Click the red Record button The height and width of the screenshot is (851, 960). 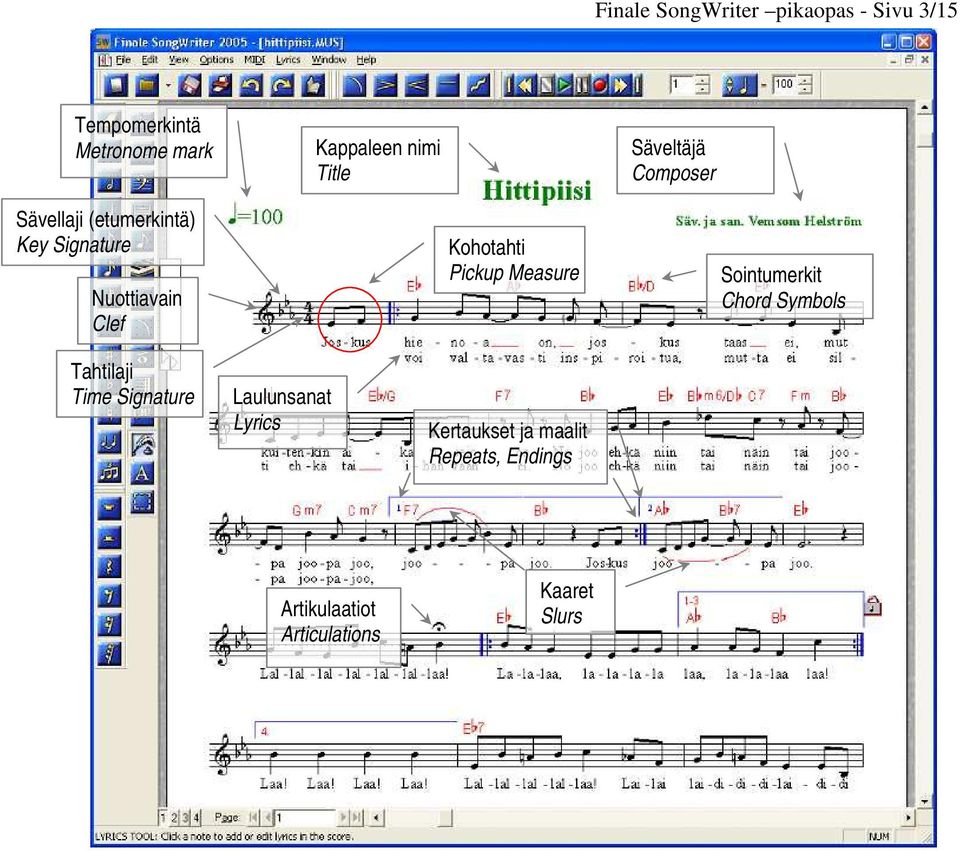point(601,85)
